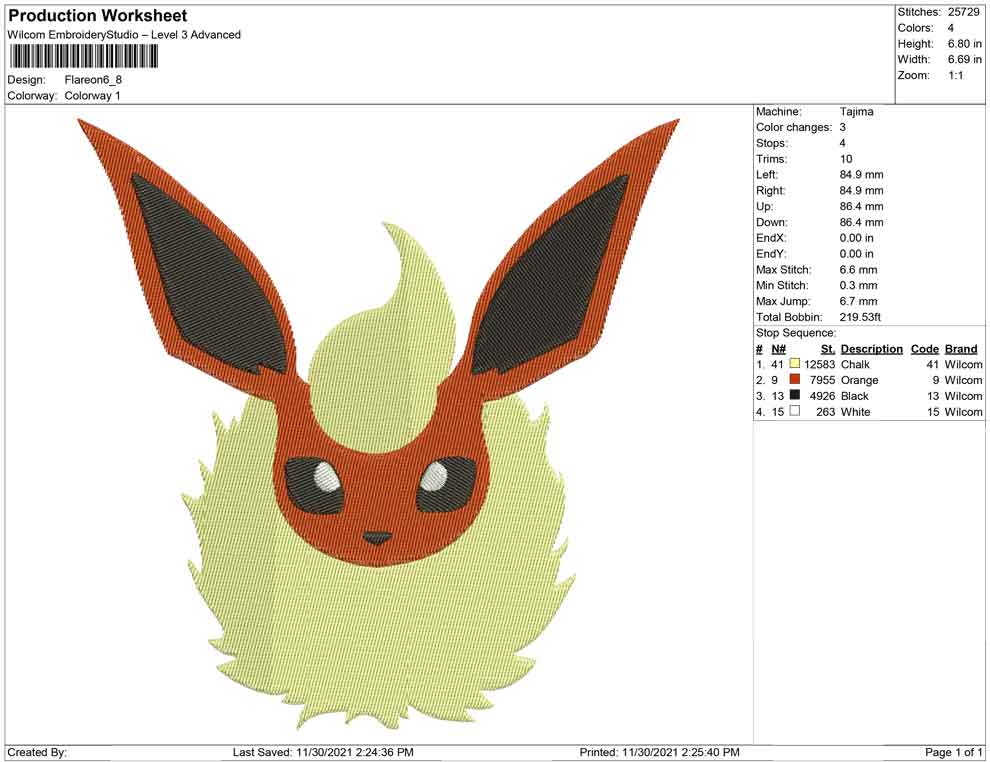
Task: Click the 'Brand' column header
Action: pyautogui.click(x=961, y=349)
